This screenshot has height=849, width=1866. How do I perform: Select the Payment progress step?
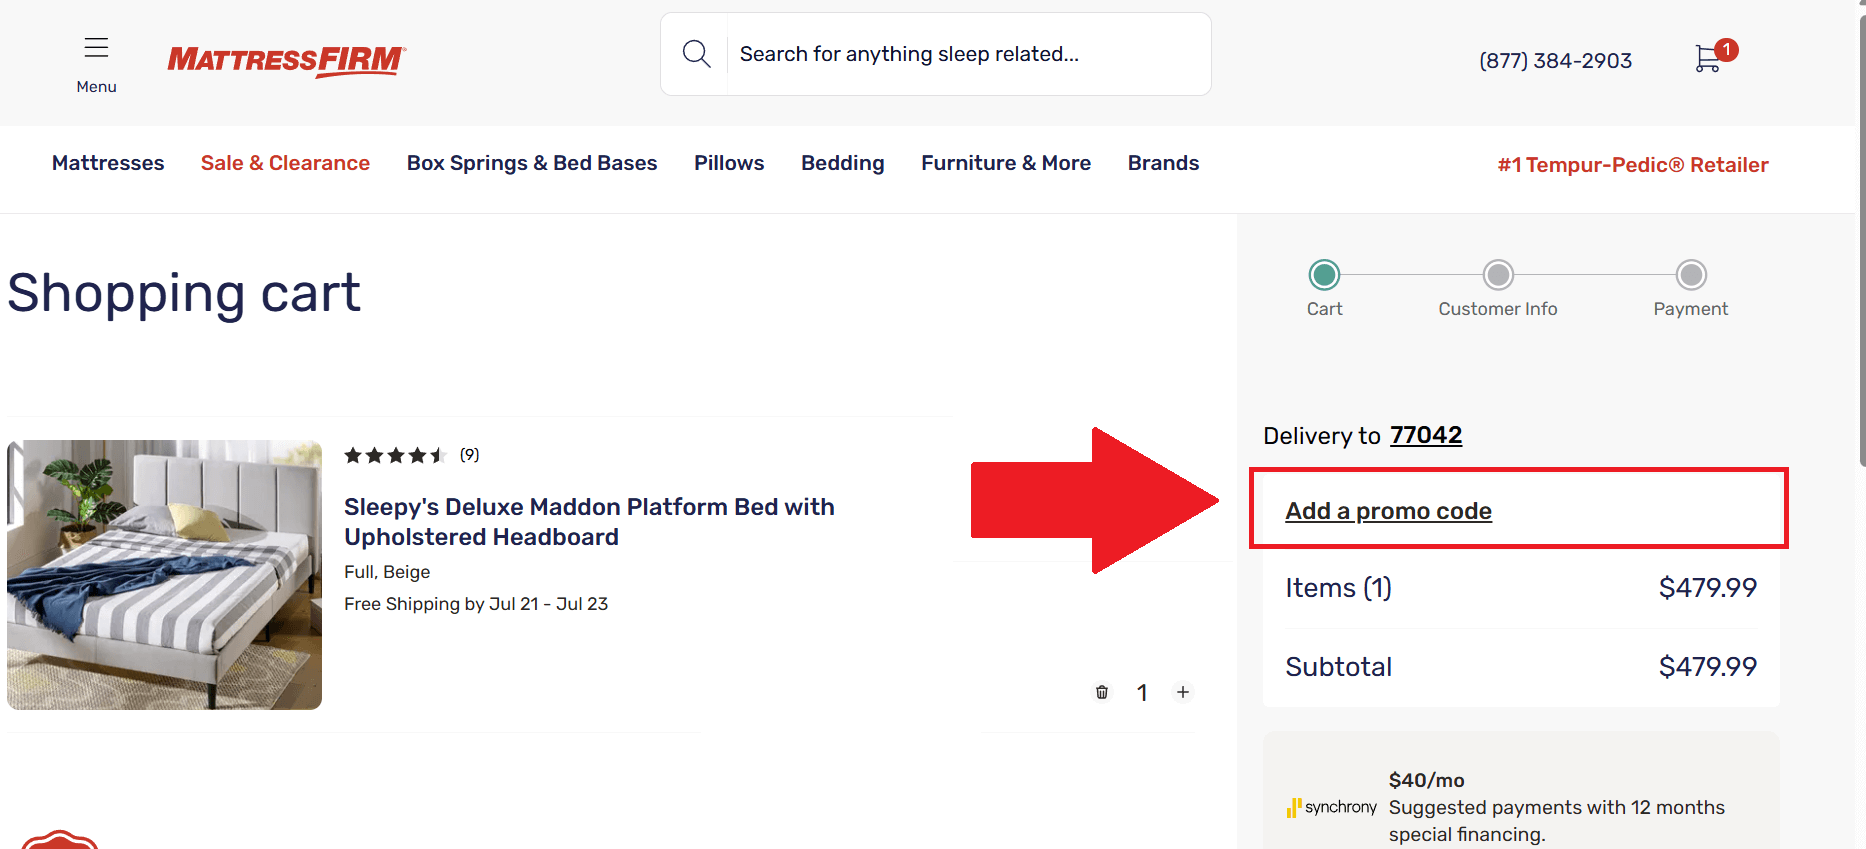click(x=1691, y=275)
